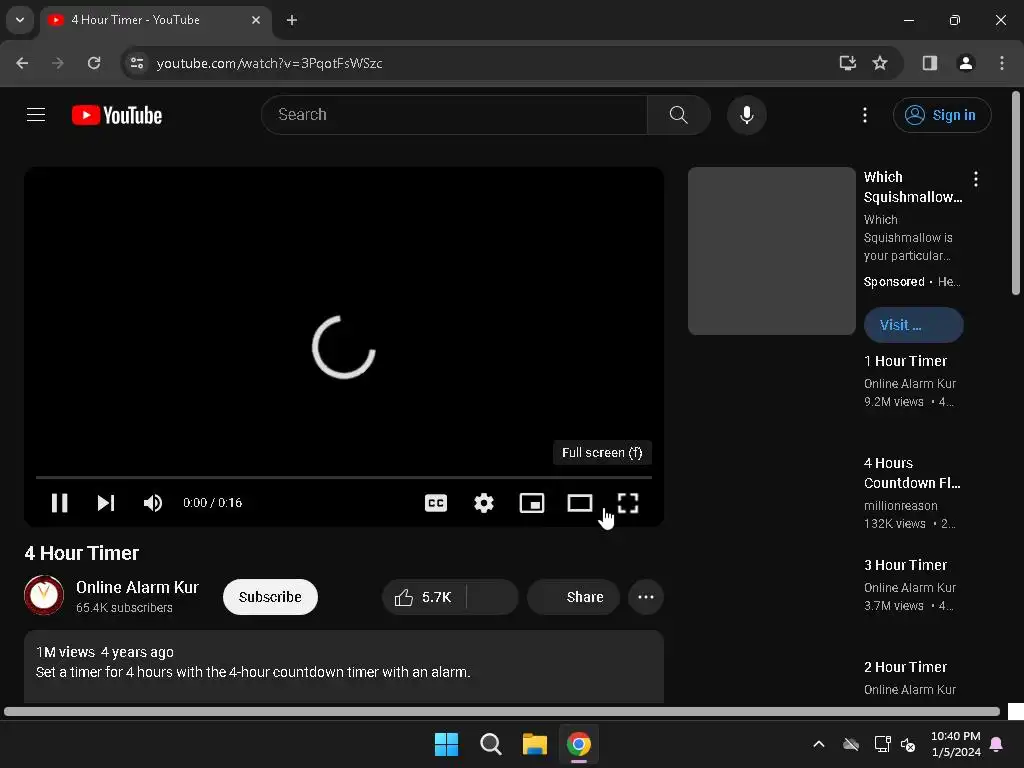Screen dimensions: 1024x768
Task: Toggle closed captions on the player
Action: pyautogui.click(x=436, y=503)
